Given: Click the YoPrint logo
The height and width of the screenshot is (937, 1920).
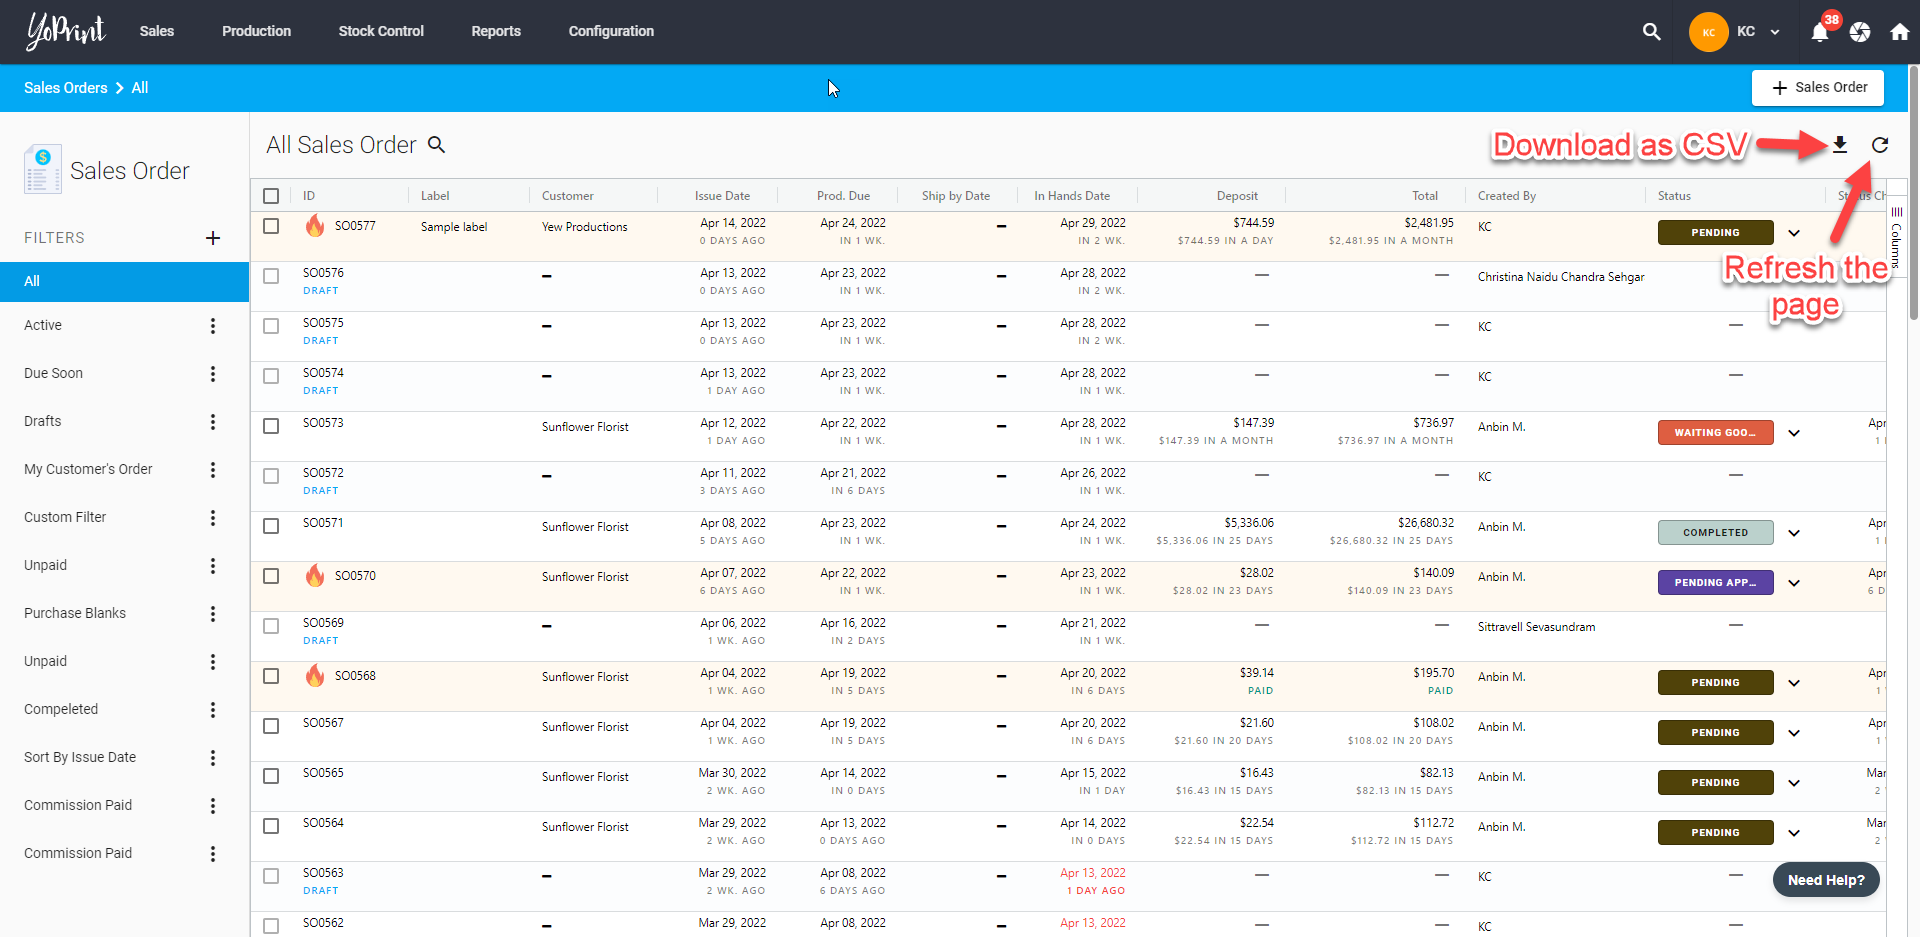Looking at the screenshot, I should (x=66, y=31).
